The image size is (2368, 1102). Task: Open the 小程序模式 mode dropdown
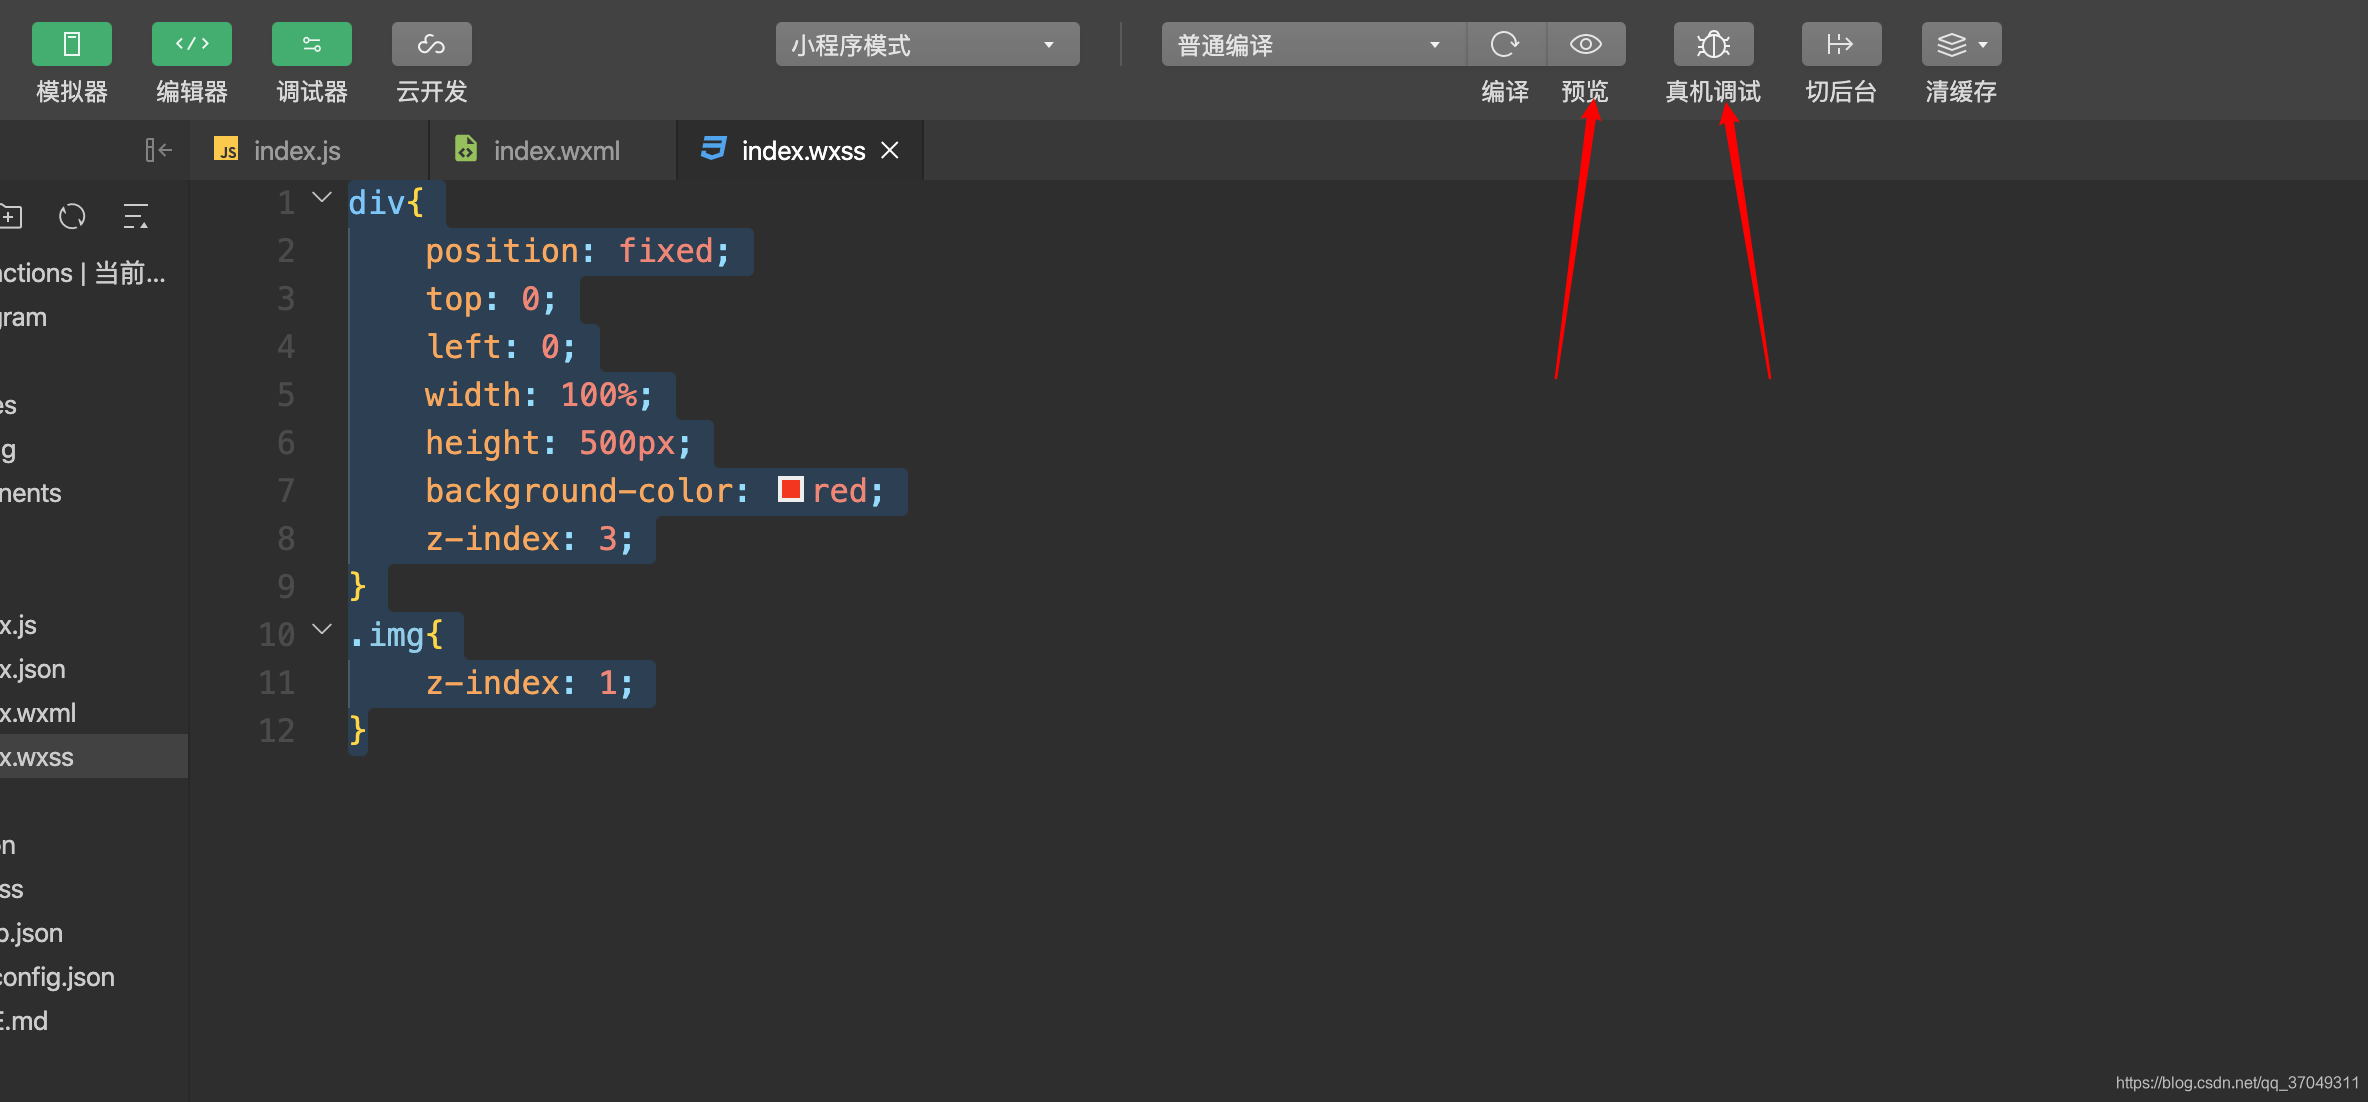coord(926,45)
